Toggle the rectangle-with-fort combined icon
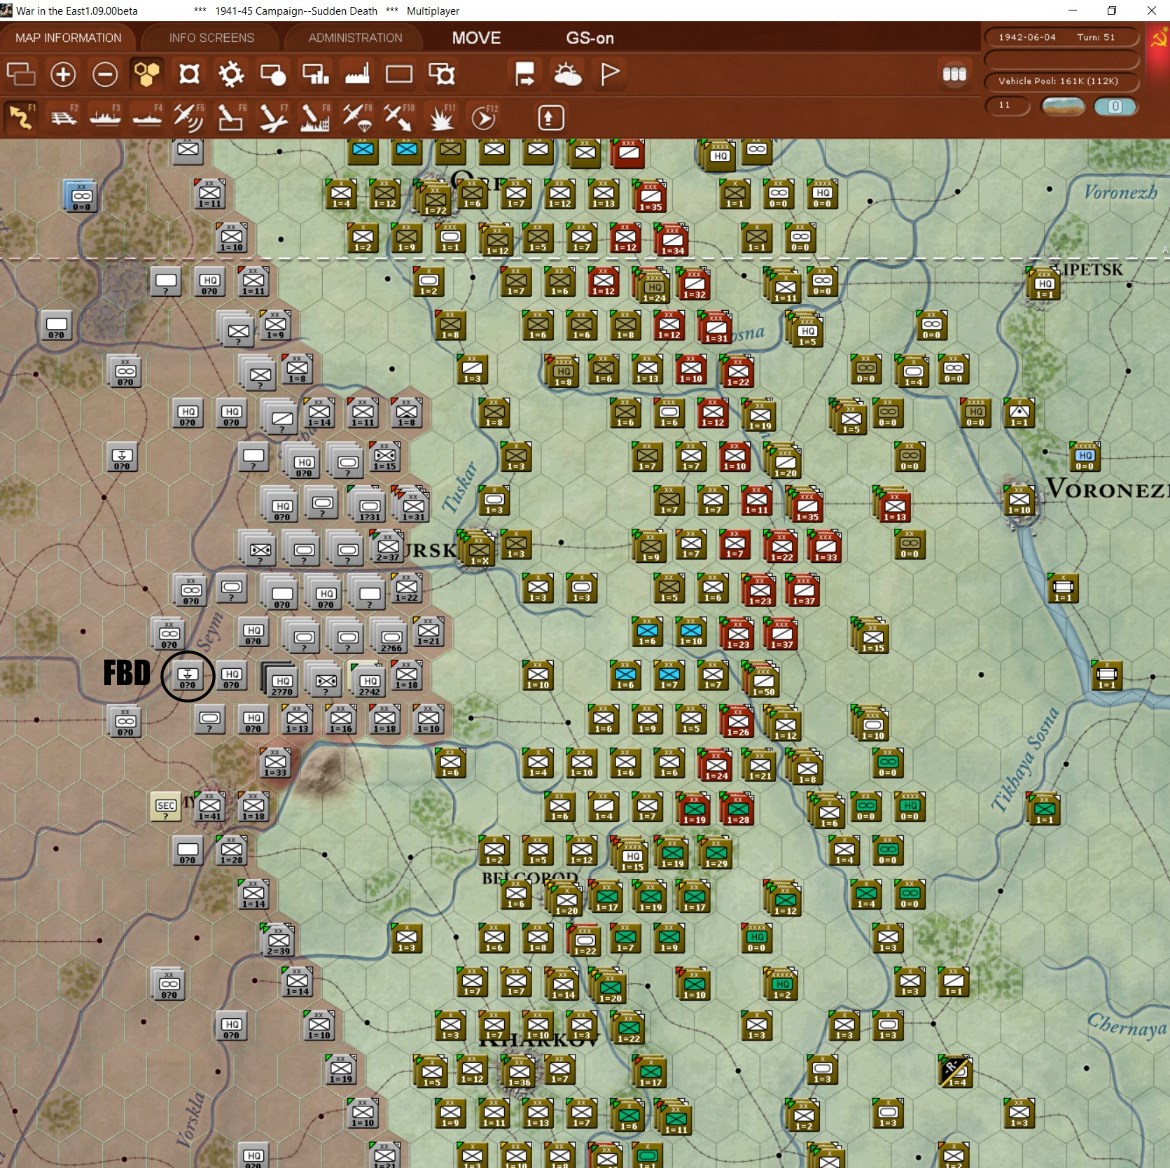1170x1168 pixels. click(442, 74)
